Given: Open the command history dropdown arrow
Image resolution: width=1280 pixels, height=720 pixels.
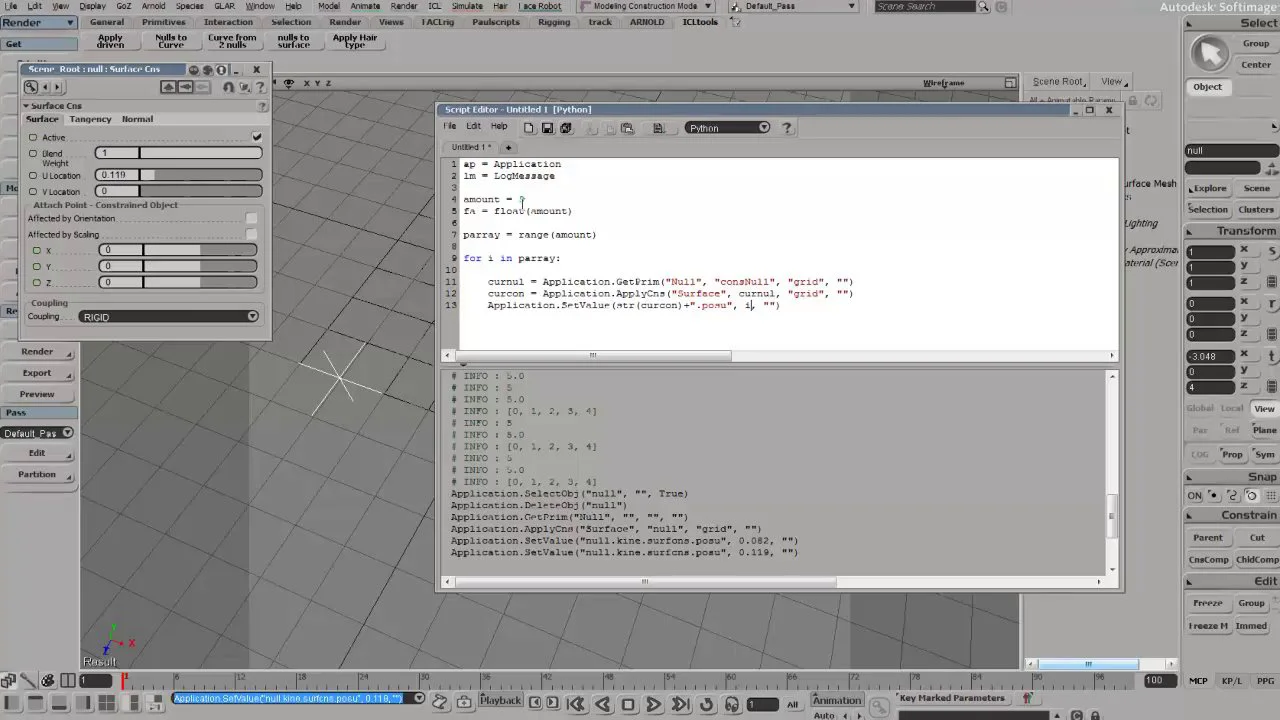Looking at the screenshot, I should pyautogui.click(x=419, y=699).
